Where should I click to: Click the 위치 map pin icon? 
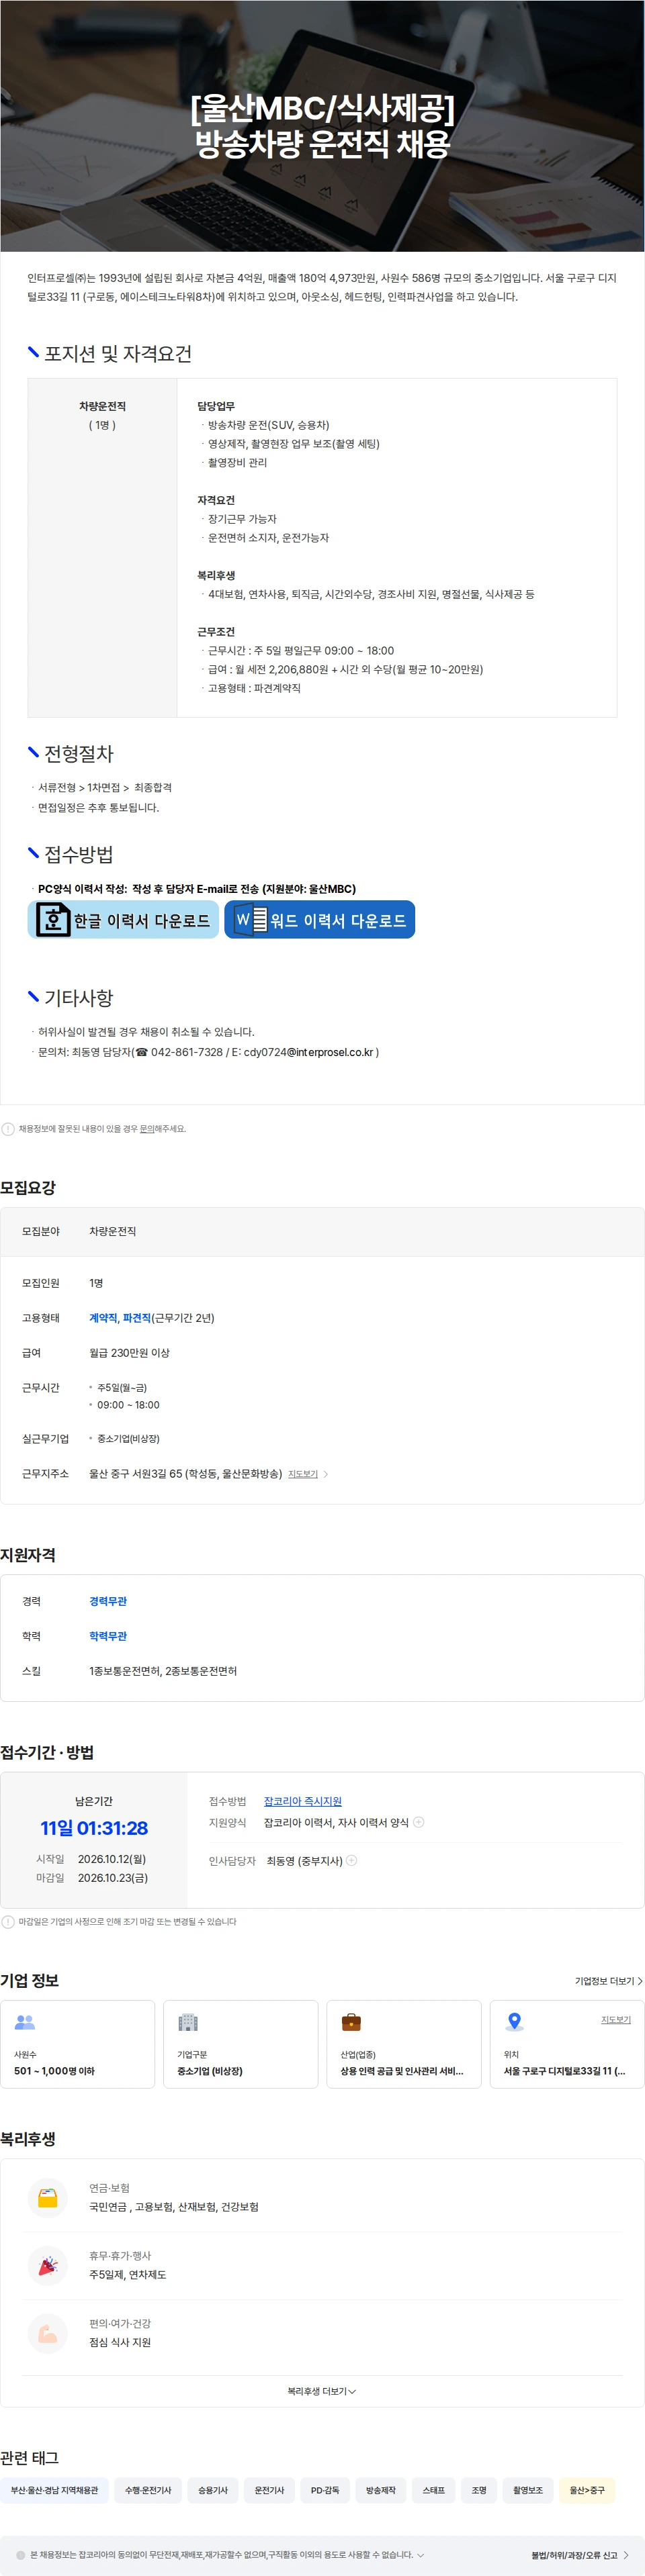[x=514, y=2022]
